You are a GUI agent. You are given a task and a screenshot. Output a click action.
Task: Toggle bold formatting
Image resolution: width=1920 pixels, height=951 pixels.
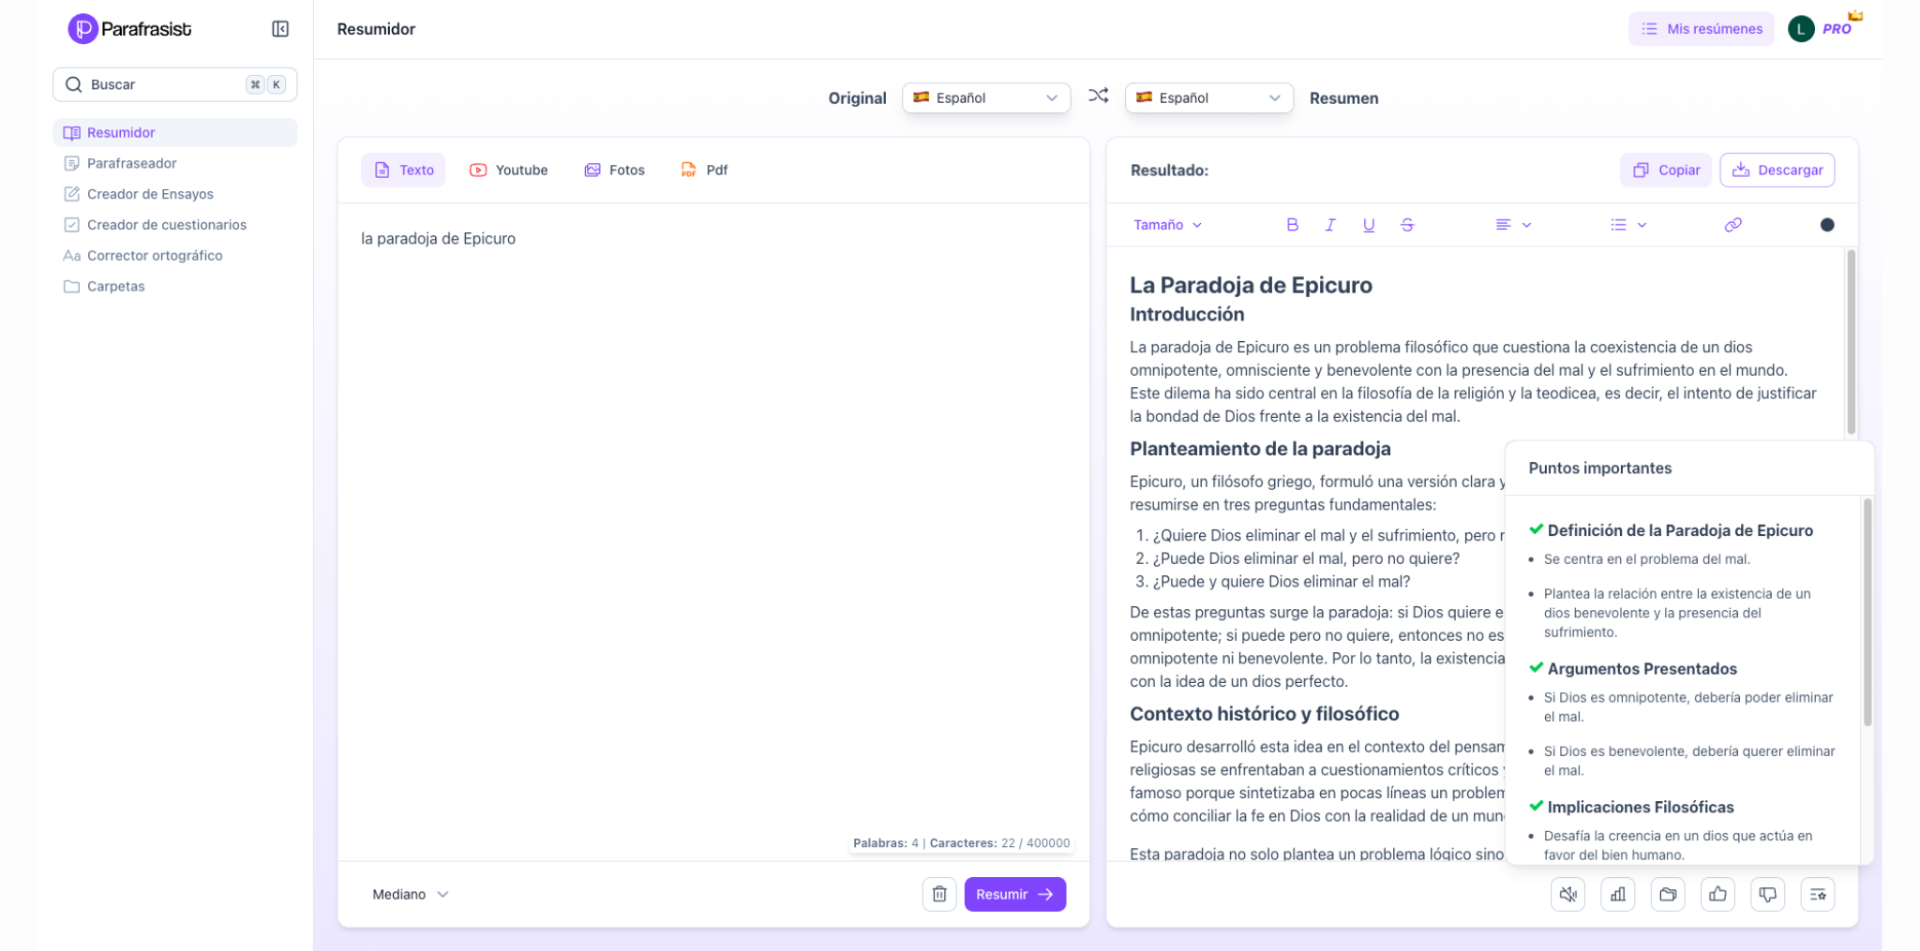point(1292,225)
